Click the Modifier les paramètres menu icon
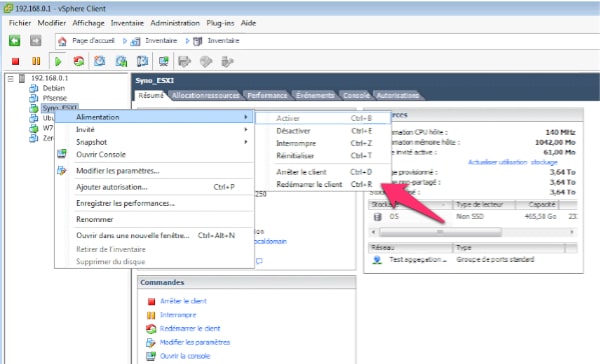600x364 pixels. point(62,171)
